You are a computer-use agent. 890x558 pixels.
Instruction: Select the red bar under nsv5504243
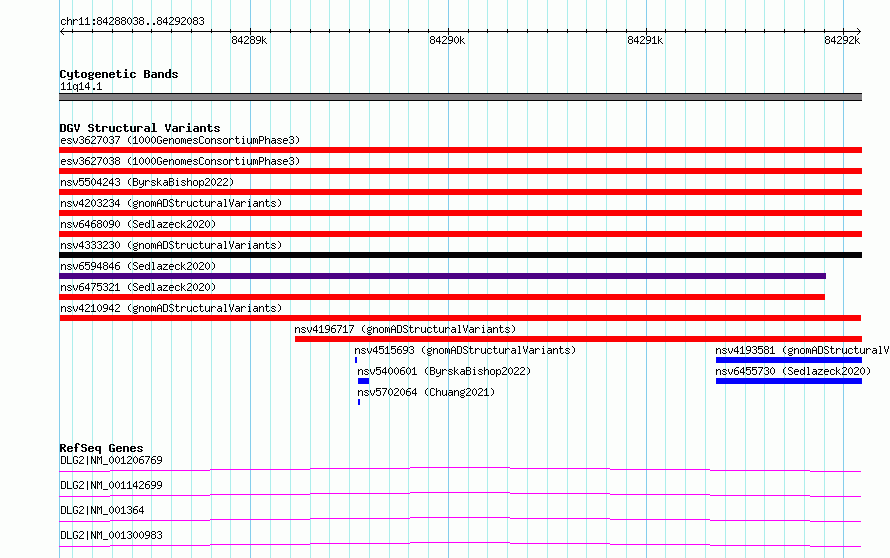tap(460, 192)
